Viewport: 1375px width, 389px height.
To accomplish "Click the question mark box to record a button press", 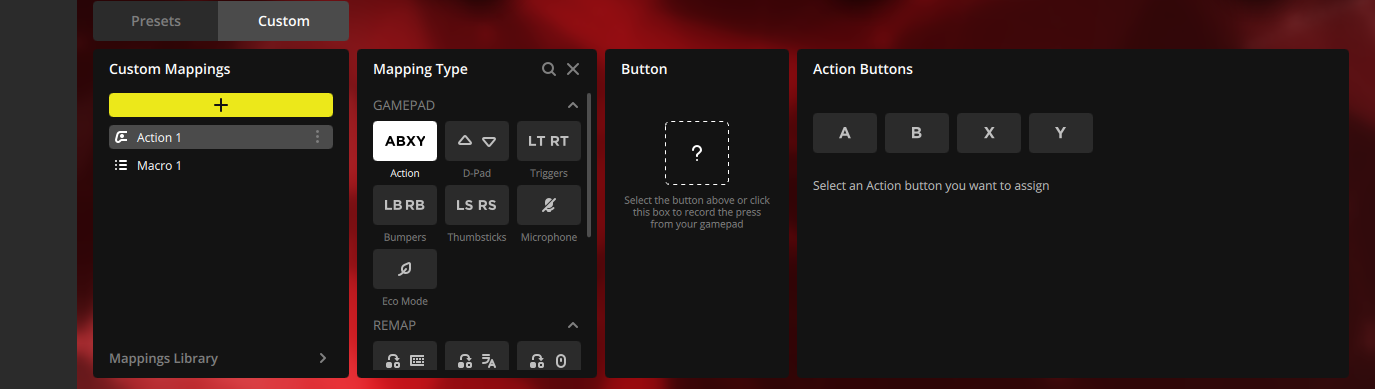I will [x=697, y=153].
